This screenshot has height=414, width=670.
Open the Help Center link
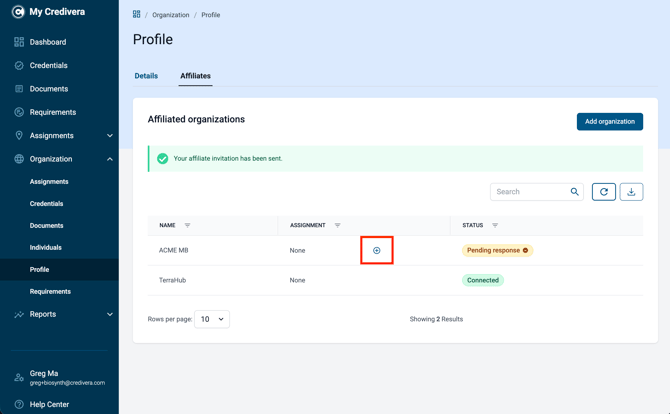coord(49,404)
